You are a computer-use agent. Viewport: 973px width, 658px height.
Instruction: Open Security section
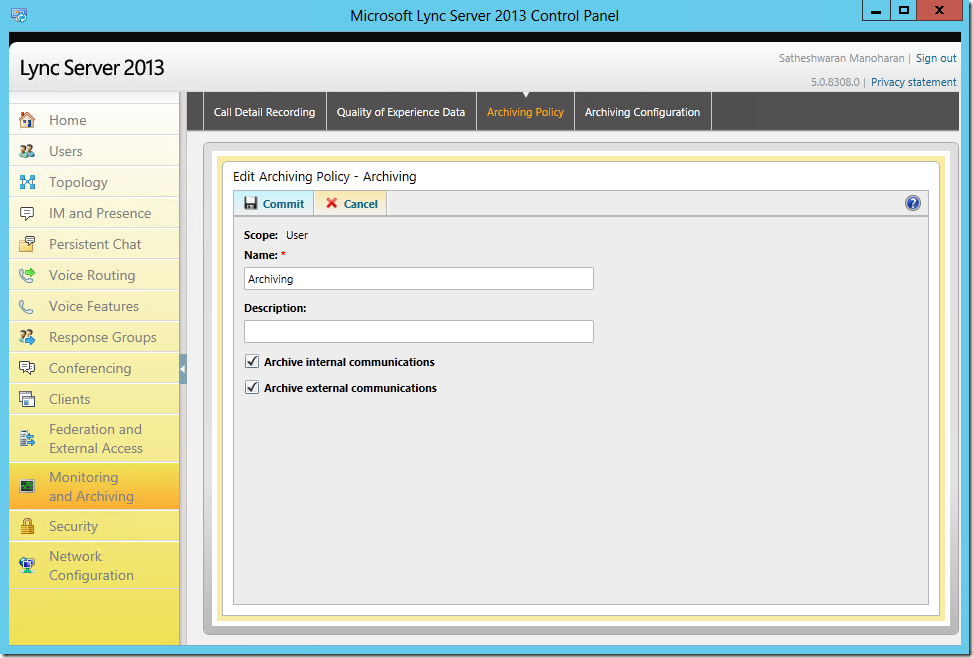[x=94, y=526]
